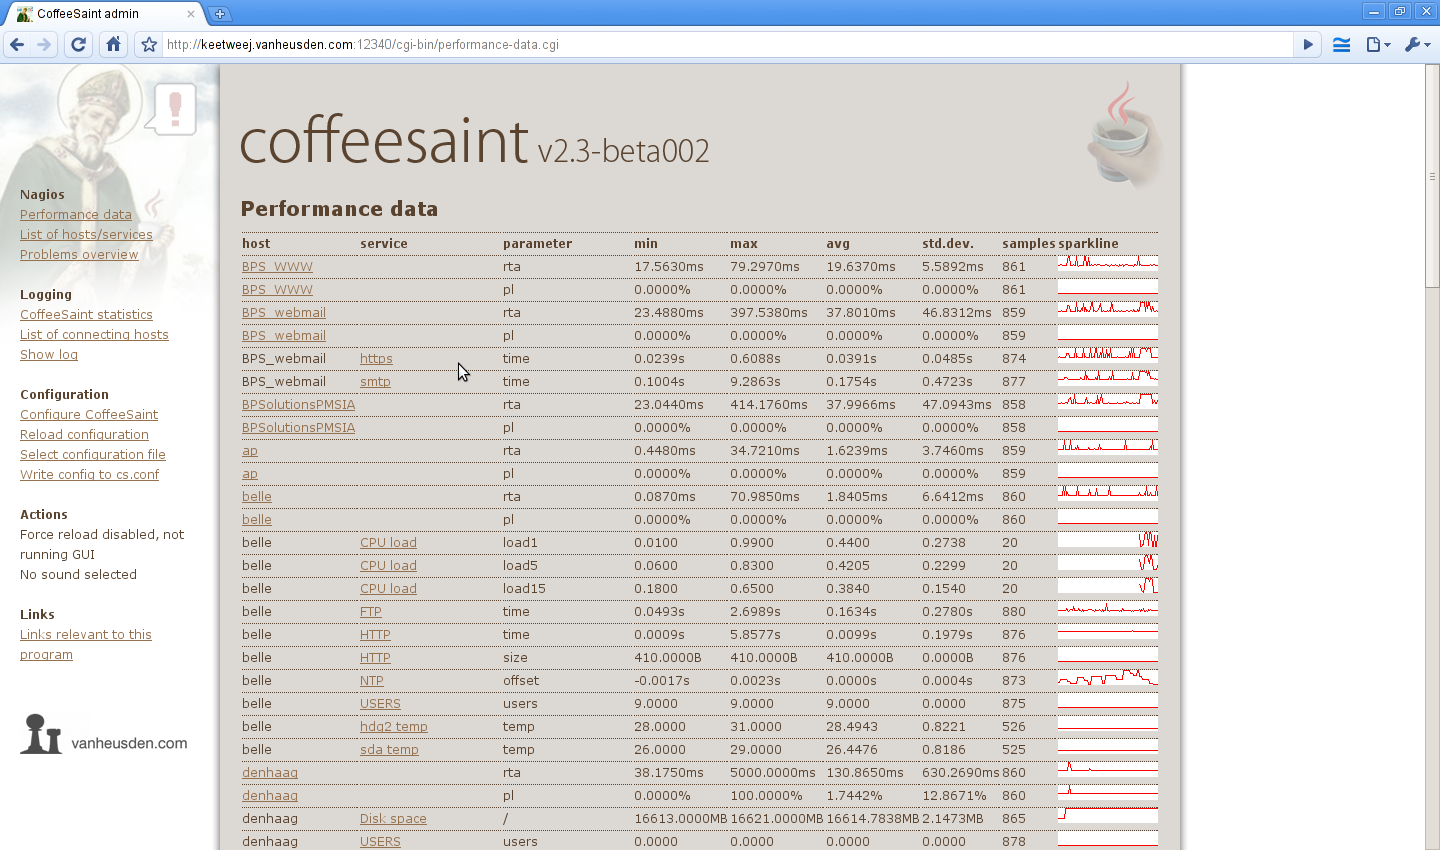Screen dimensions: 1440x850
Task: Select the 'samples' column header
Action: point(1029,244)
